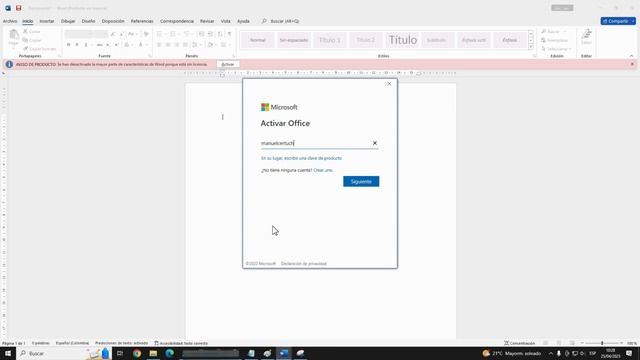Click the bullets list icon
Screen dimensions: 640x360
(x=159, y=34)
